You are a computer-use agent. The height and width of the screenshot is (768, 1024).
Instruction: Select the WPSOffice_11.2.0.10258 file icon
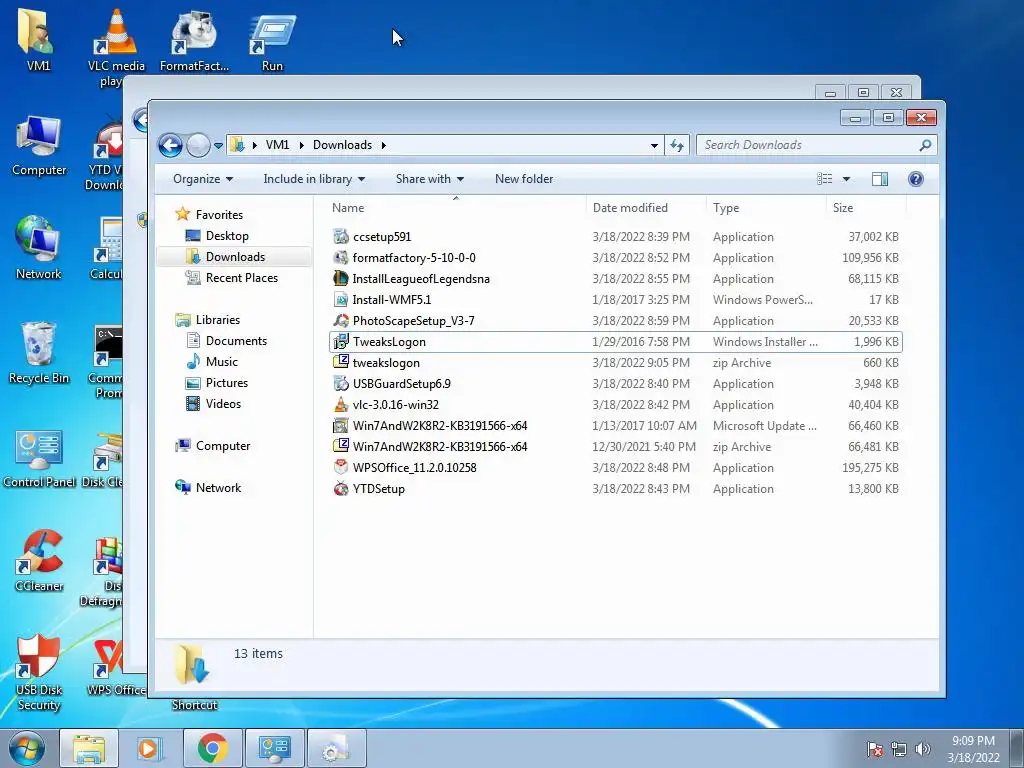pos(341,468)
